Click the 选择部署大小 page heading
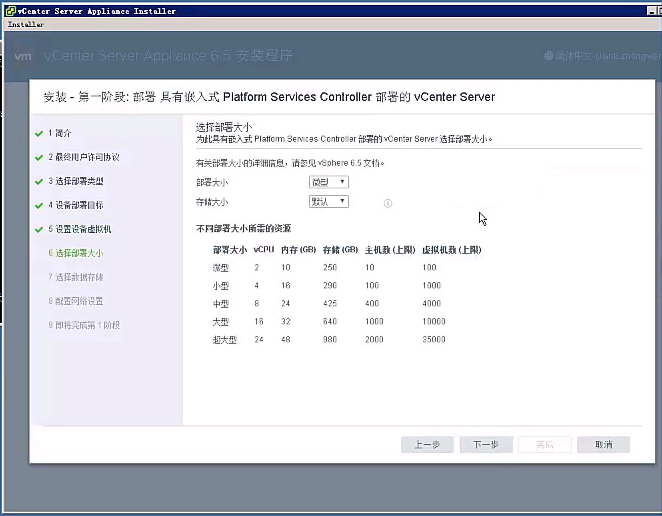Viewport: 662px width, 516px height. pyautogui.click(x=224, y=127)
